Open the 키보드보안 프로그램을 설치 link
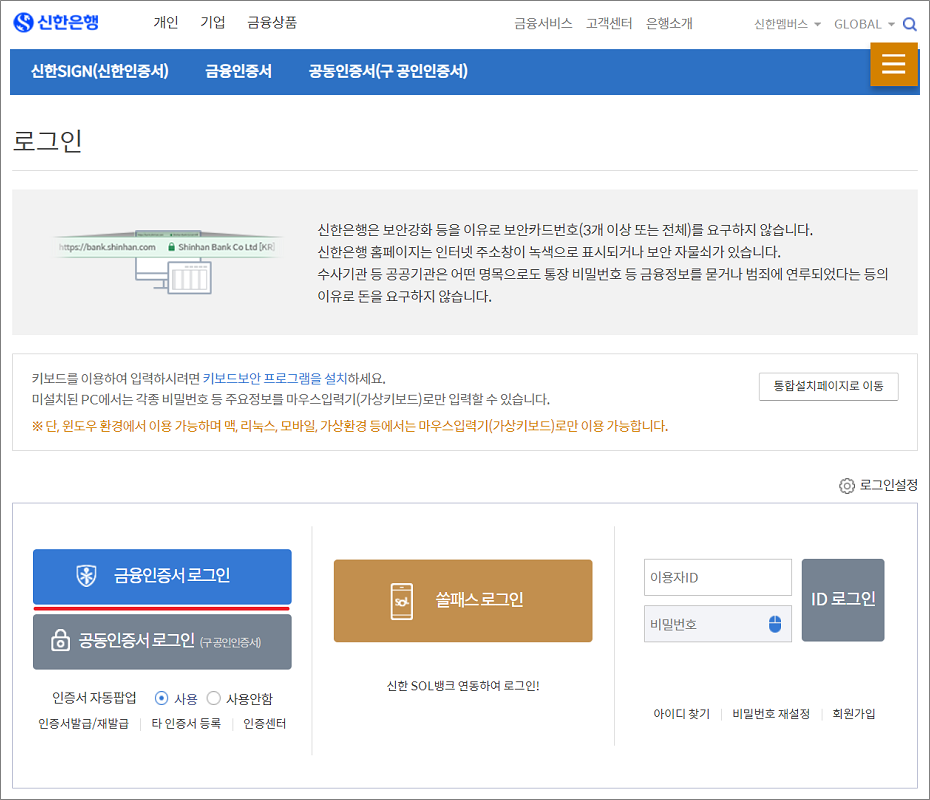 coord(275,378)
